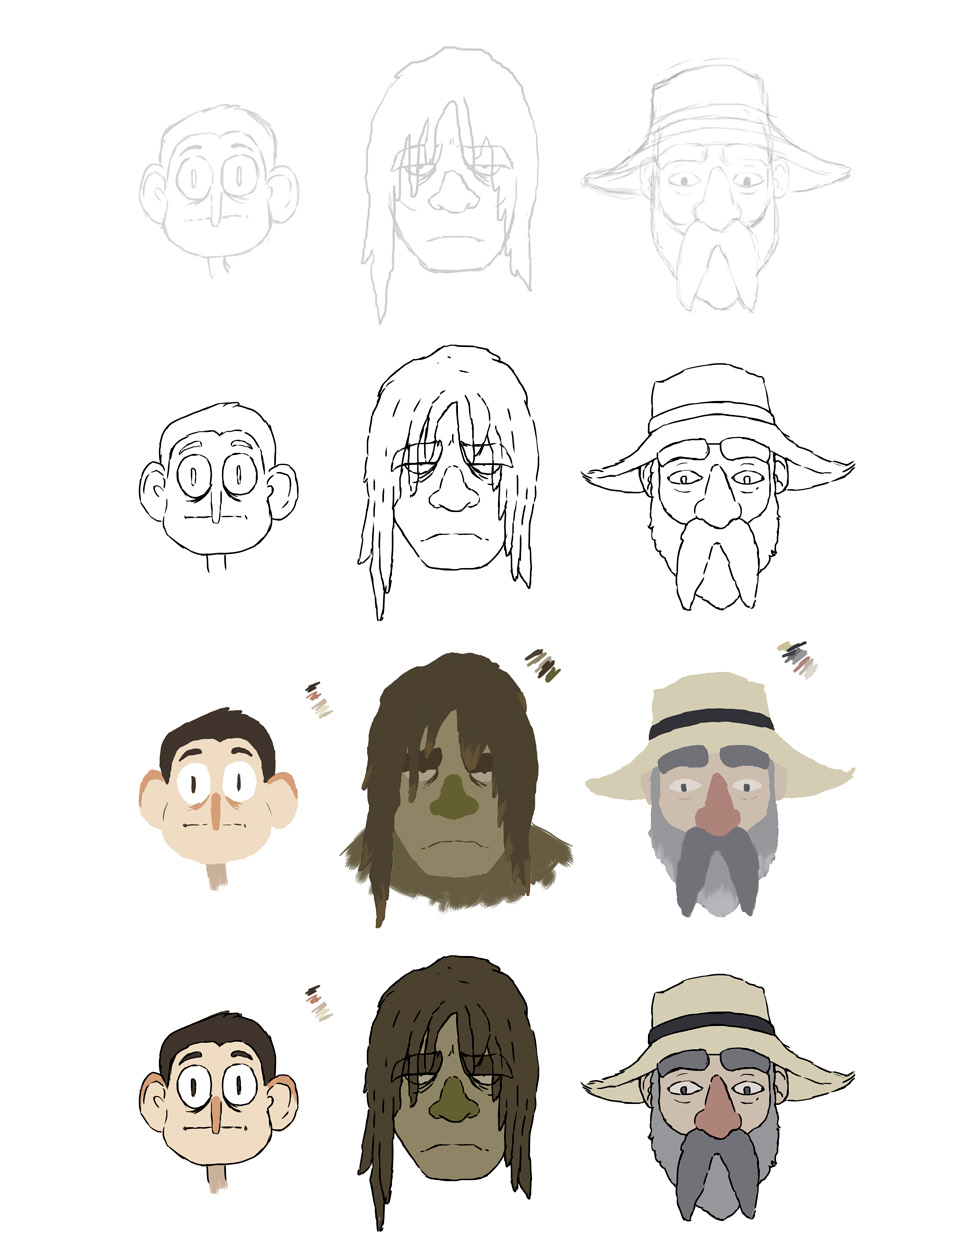Click the inked line-art boy head
The height and width of the screenshot is (1251, 960).
coord(218,486)
